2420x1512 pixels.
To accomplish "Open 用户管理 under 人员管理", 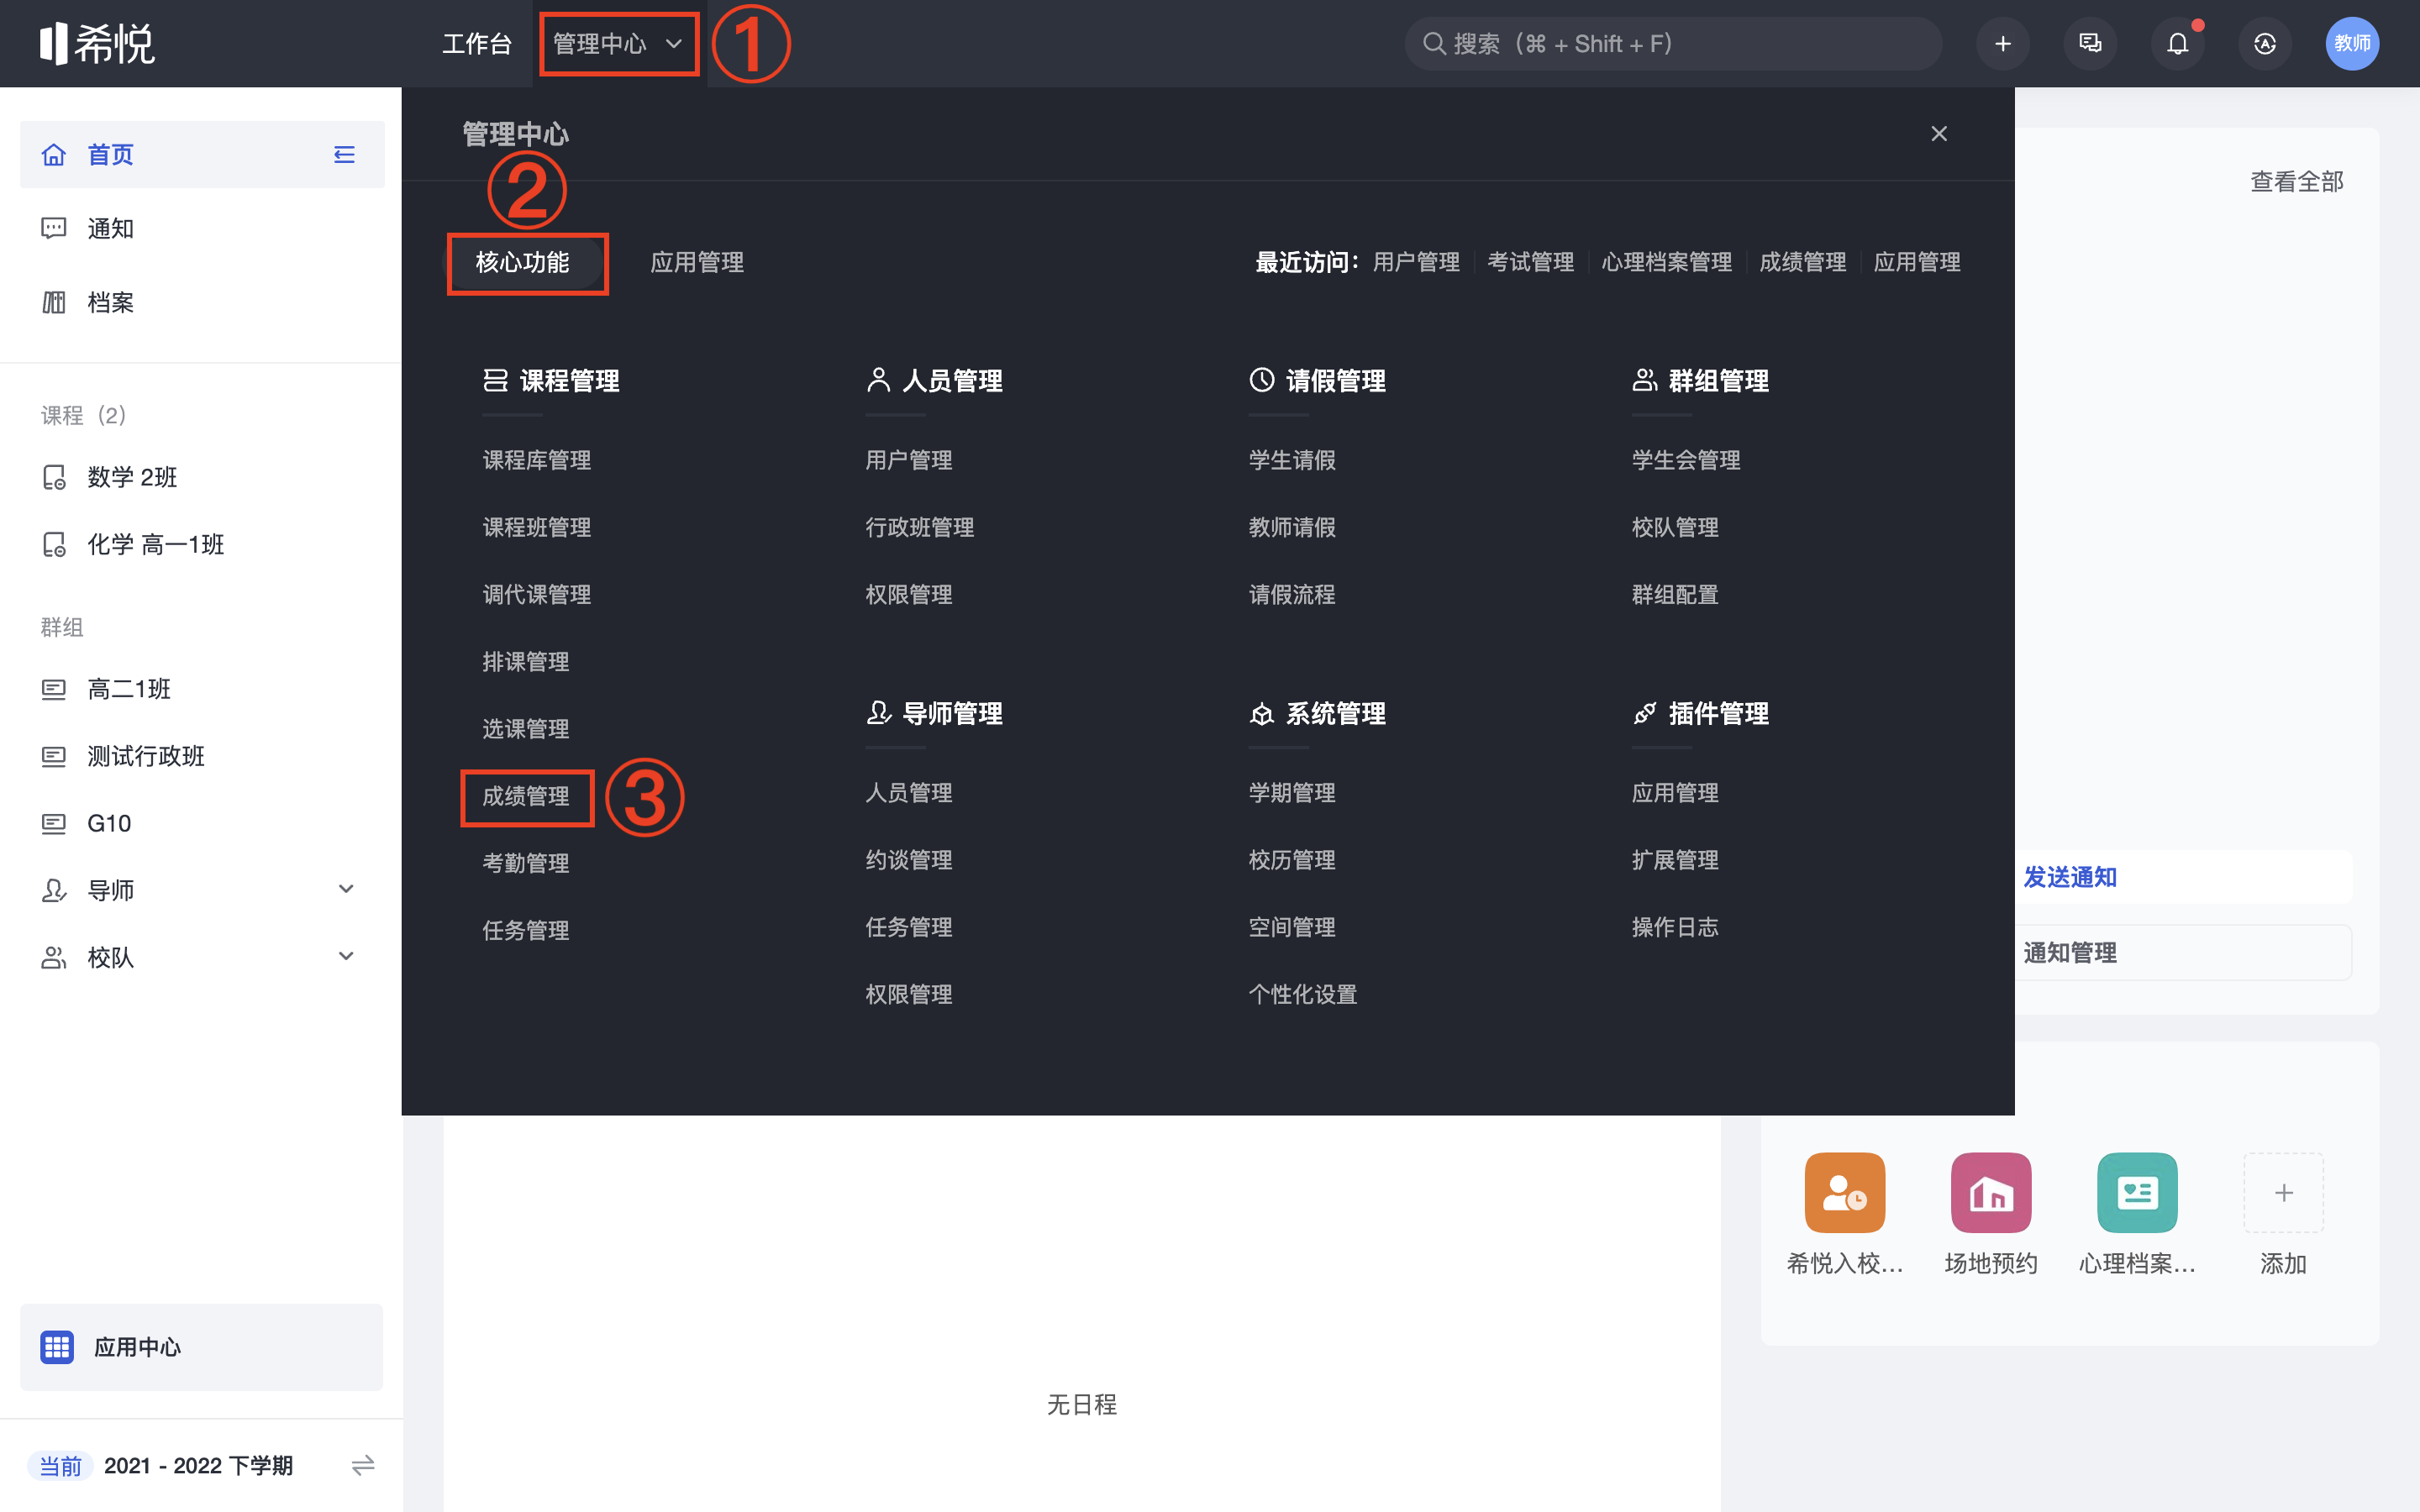I will click(x=909, y=460).
